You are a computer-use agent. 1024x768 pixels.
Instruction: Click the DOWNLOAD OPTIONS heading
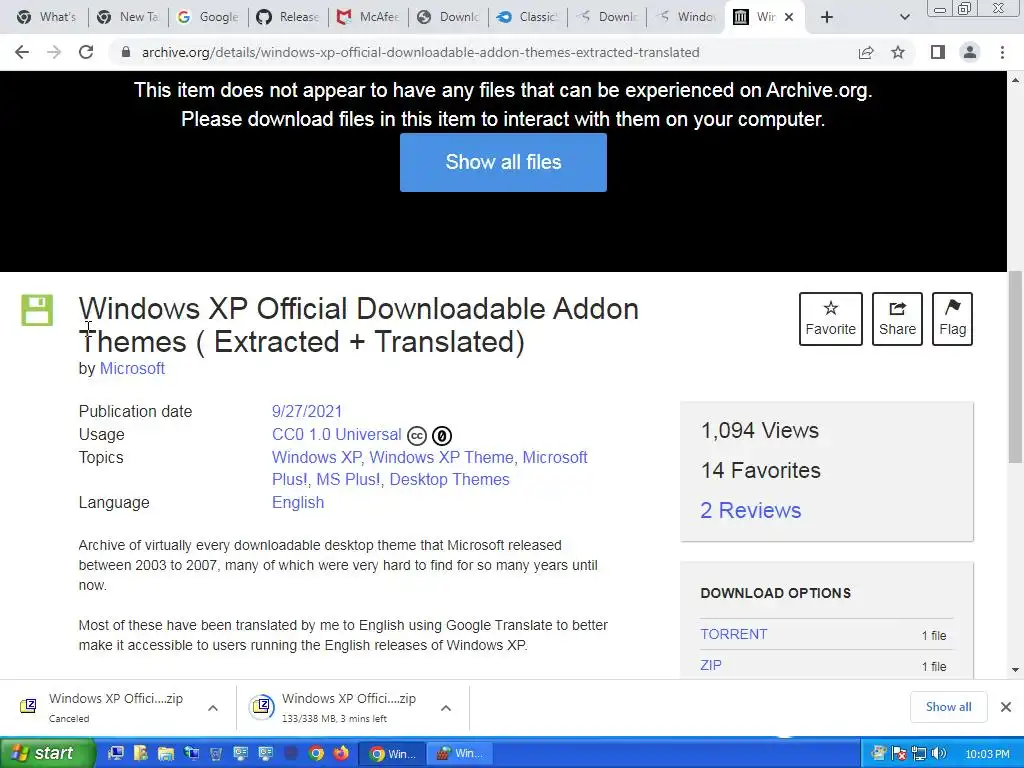click(776, 593)
